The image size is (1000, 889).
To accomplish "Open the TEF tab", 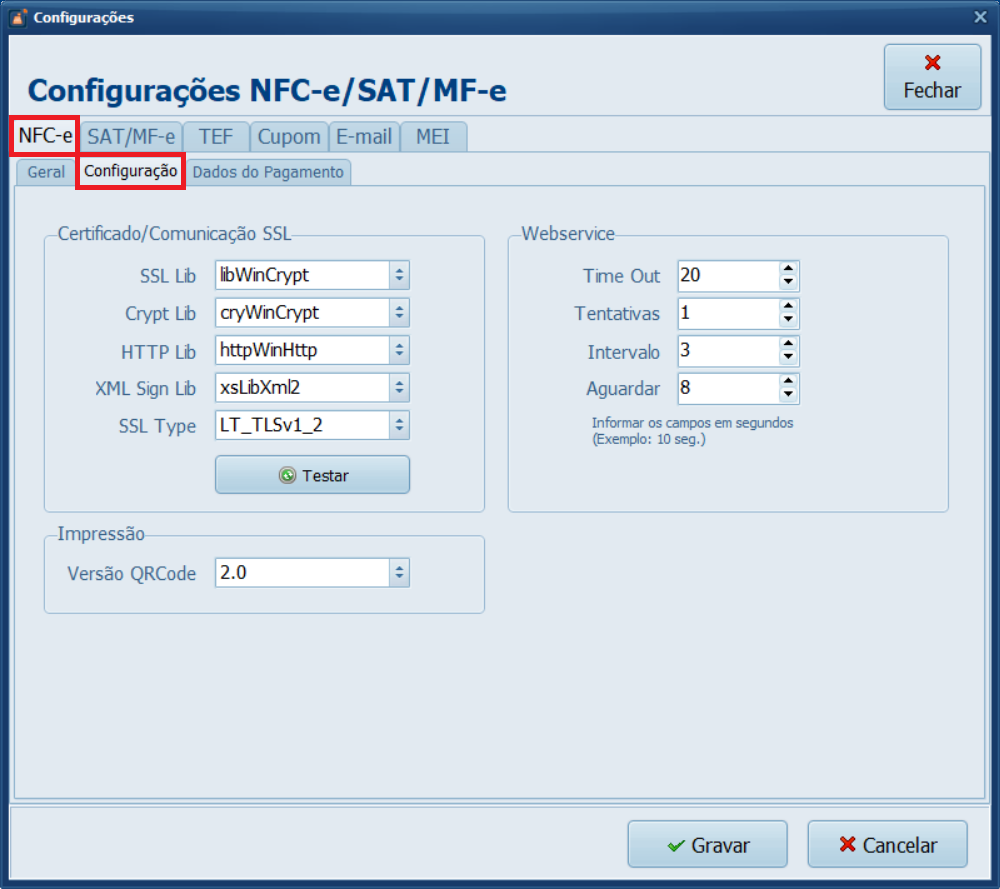I will click(x=215, y=137).
